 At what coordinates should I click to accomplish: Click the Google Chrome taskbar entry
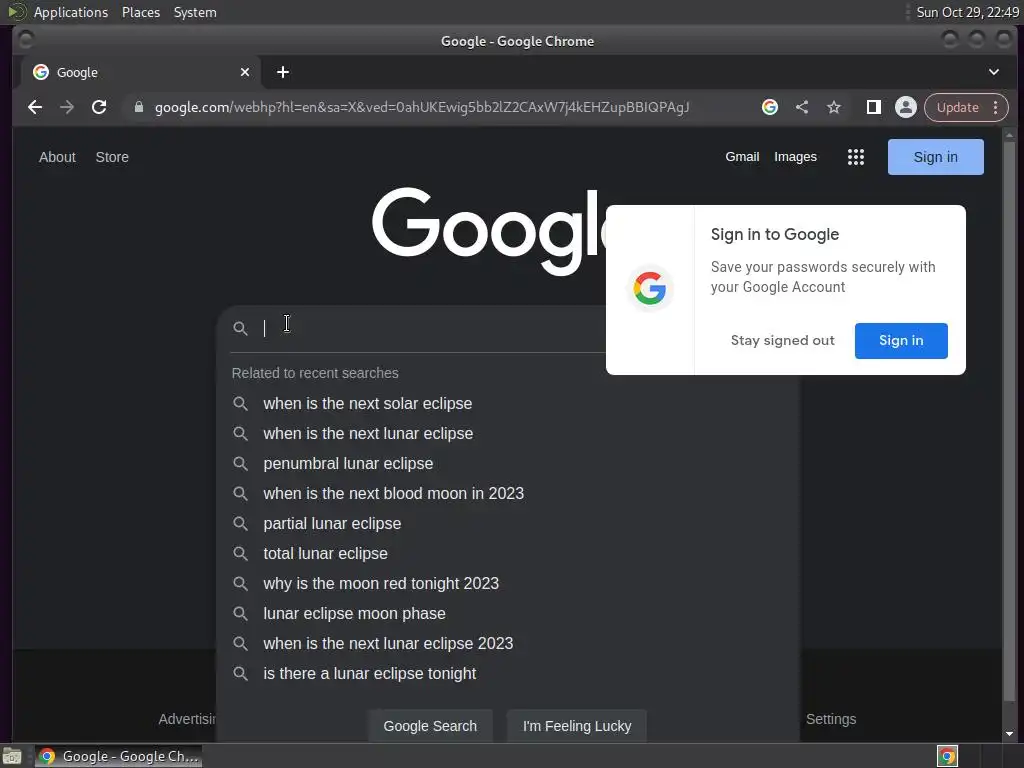[x=118, y=756]
